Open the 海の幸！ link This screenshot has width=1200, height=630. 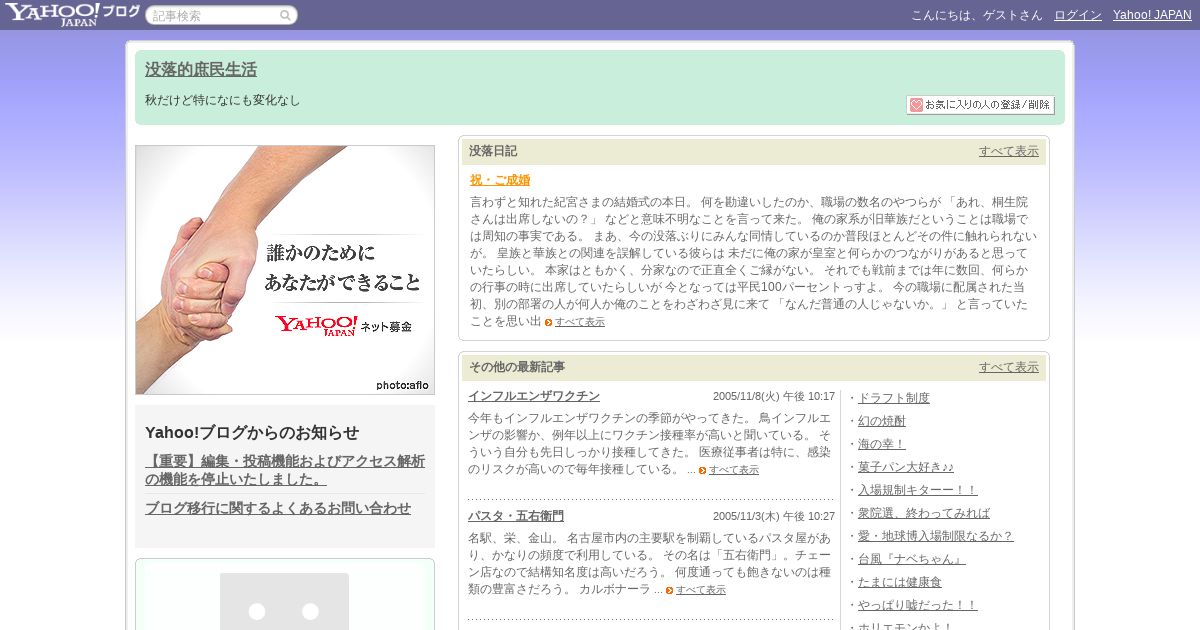[x=882, y=444]
